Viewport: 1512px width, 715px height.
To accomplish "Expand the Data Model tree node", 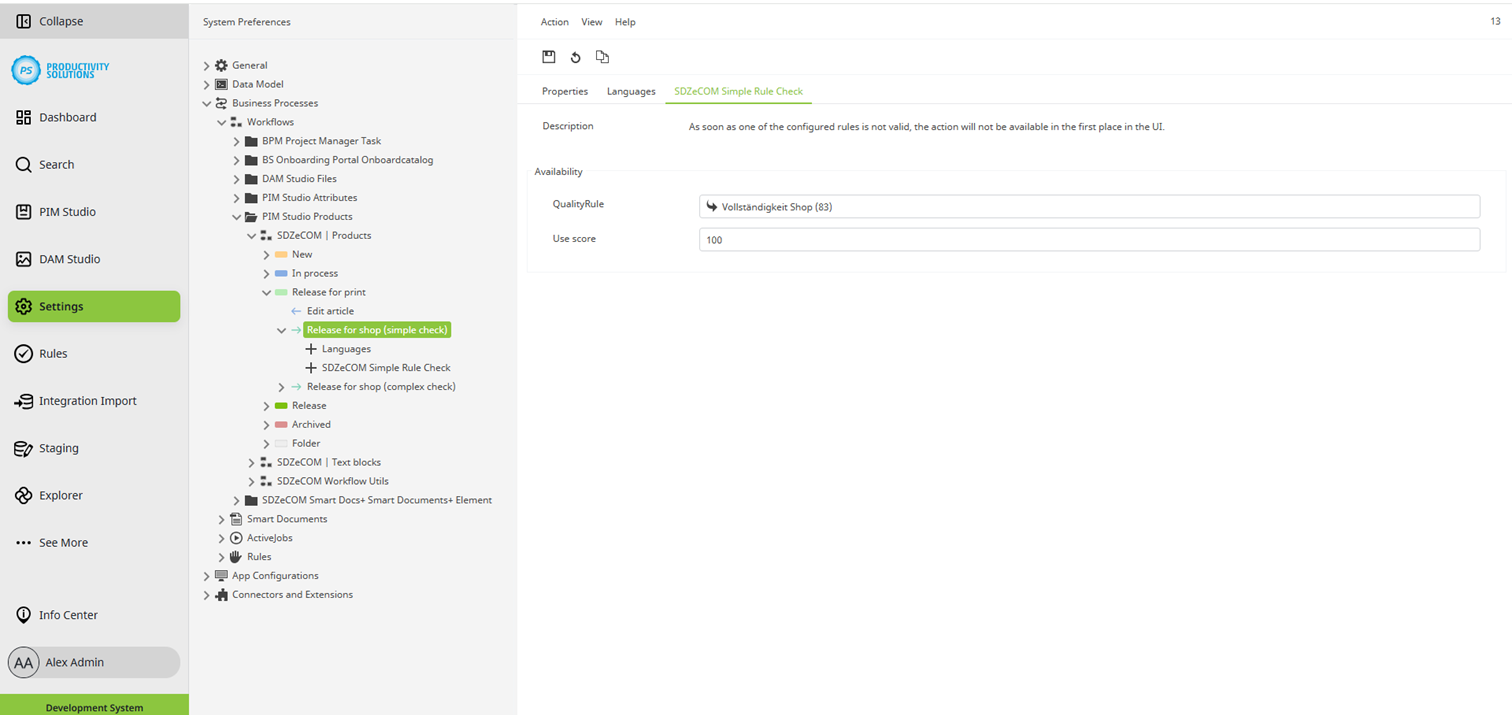I will (207, 85).
